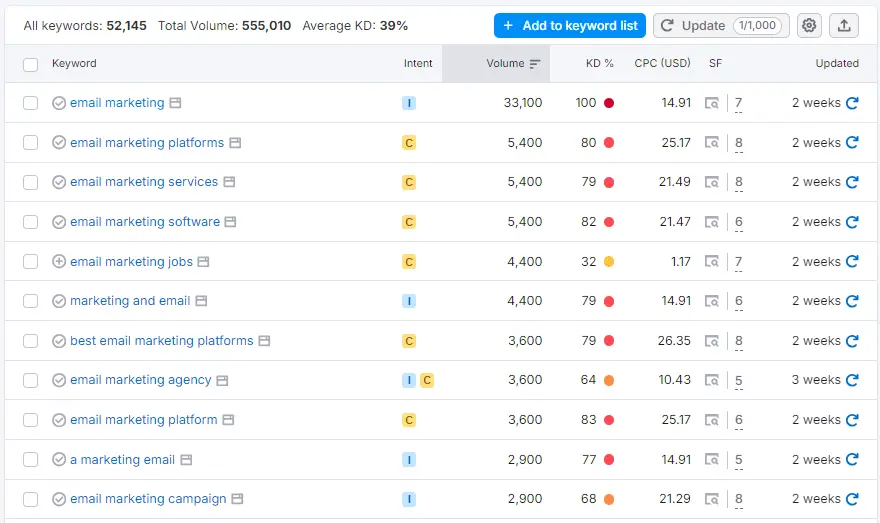The width and height of the screenshot is (880, 523).
Task: Click the plus circle icon beside email marketing jobs
Action: tap(59, 262)
